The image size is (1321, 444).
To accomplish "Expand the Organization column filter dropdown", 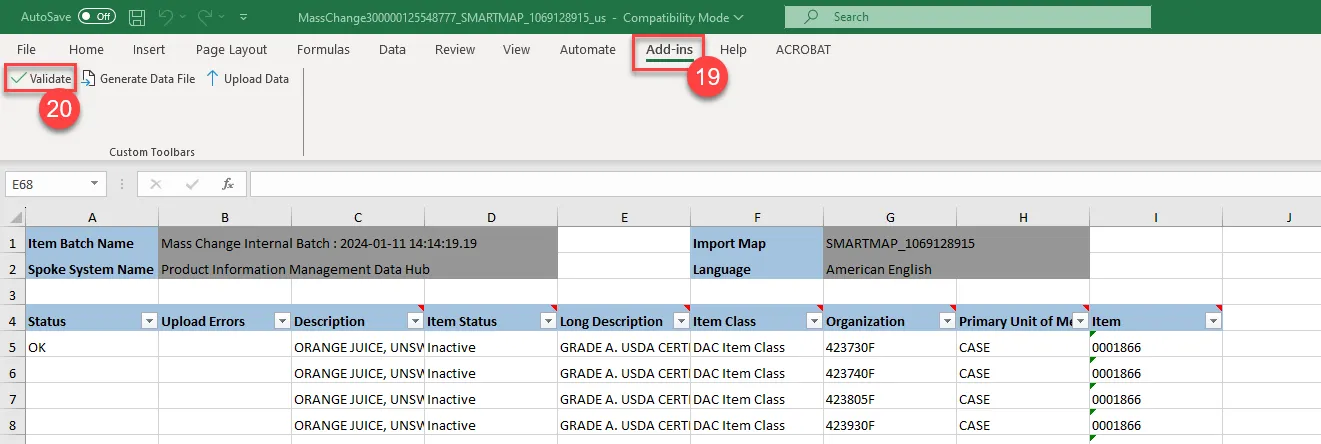I will pyautogui.click(x=946, y=321).
